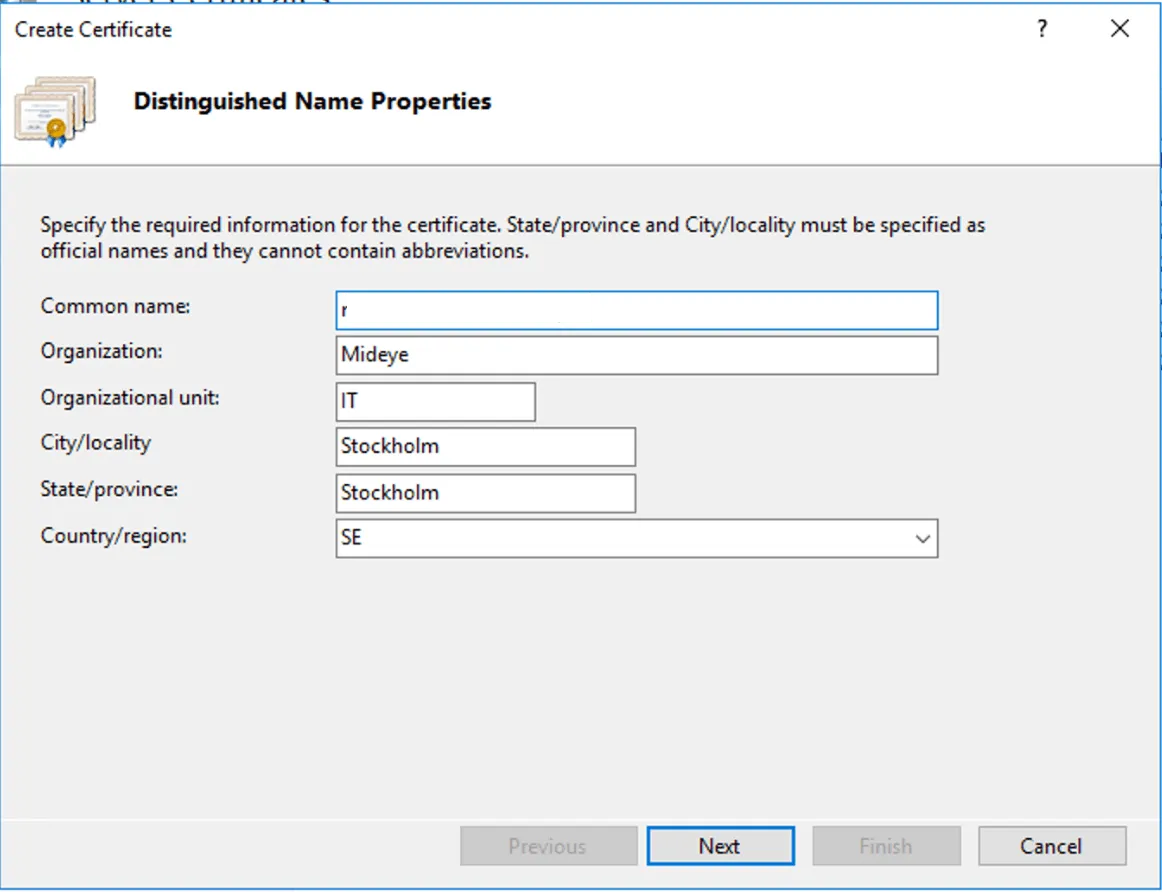Viewport: 1162px width, 892px height.
Task: Select the State/province input field
Action: 485,493
